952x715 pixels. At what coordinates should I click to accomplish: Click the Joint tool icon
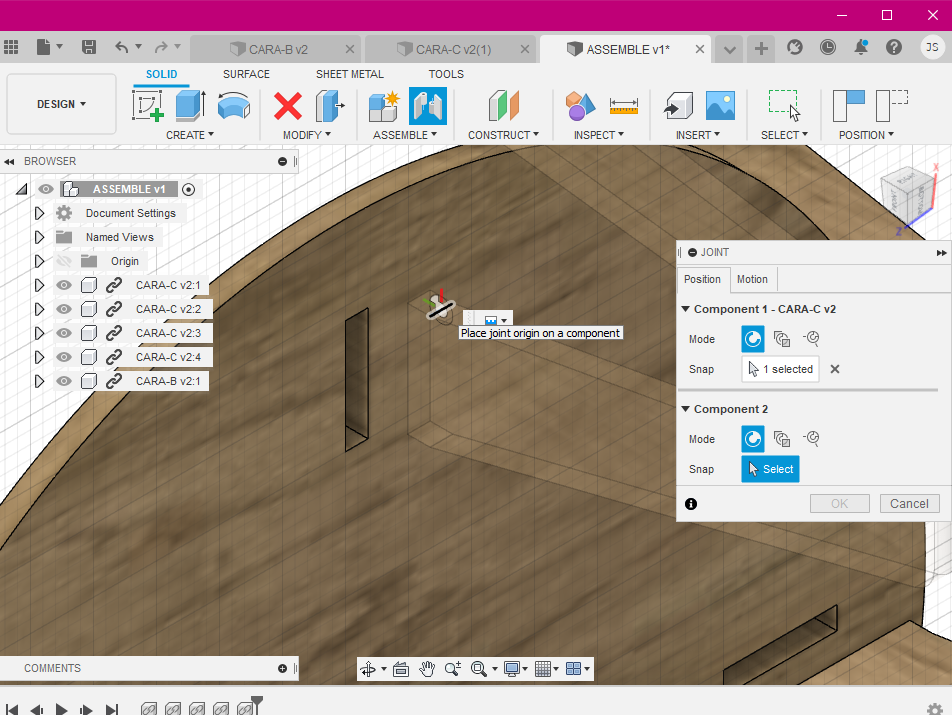(x=427, y=106)
